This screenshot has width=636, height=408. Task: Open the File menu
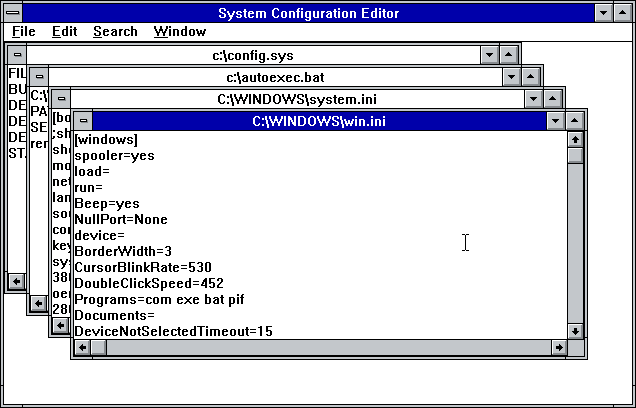point(23,31)
